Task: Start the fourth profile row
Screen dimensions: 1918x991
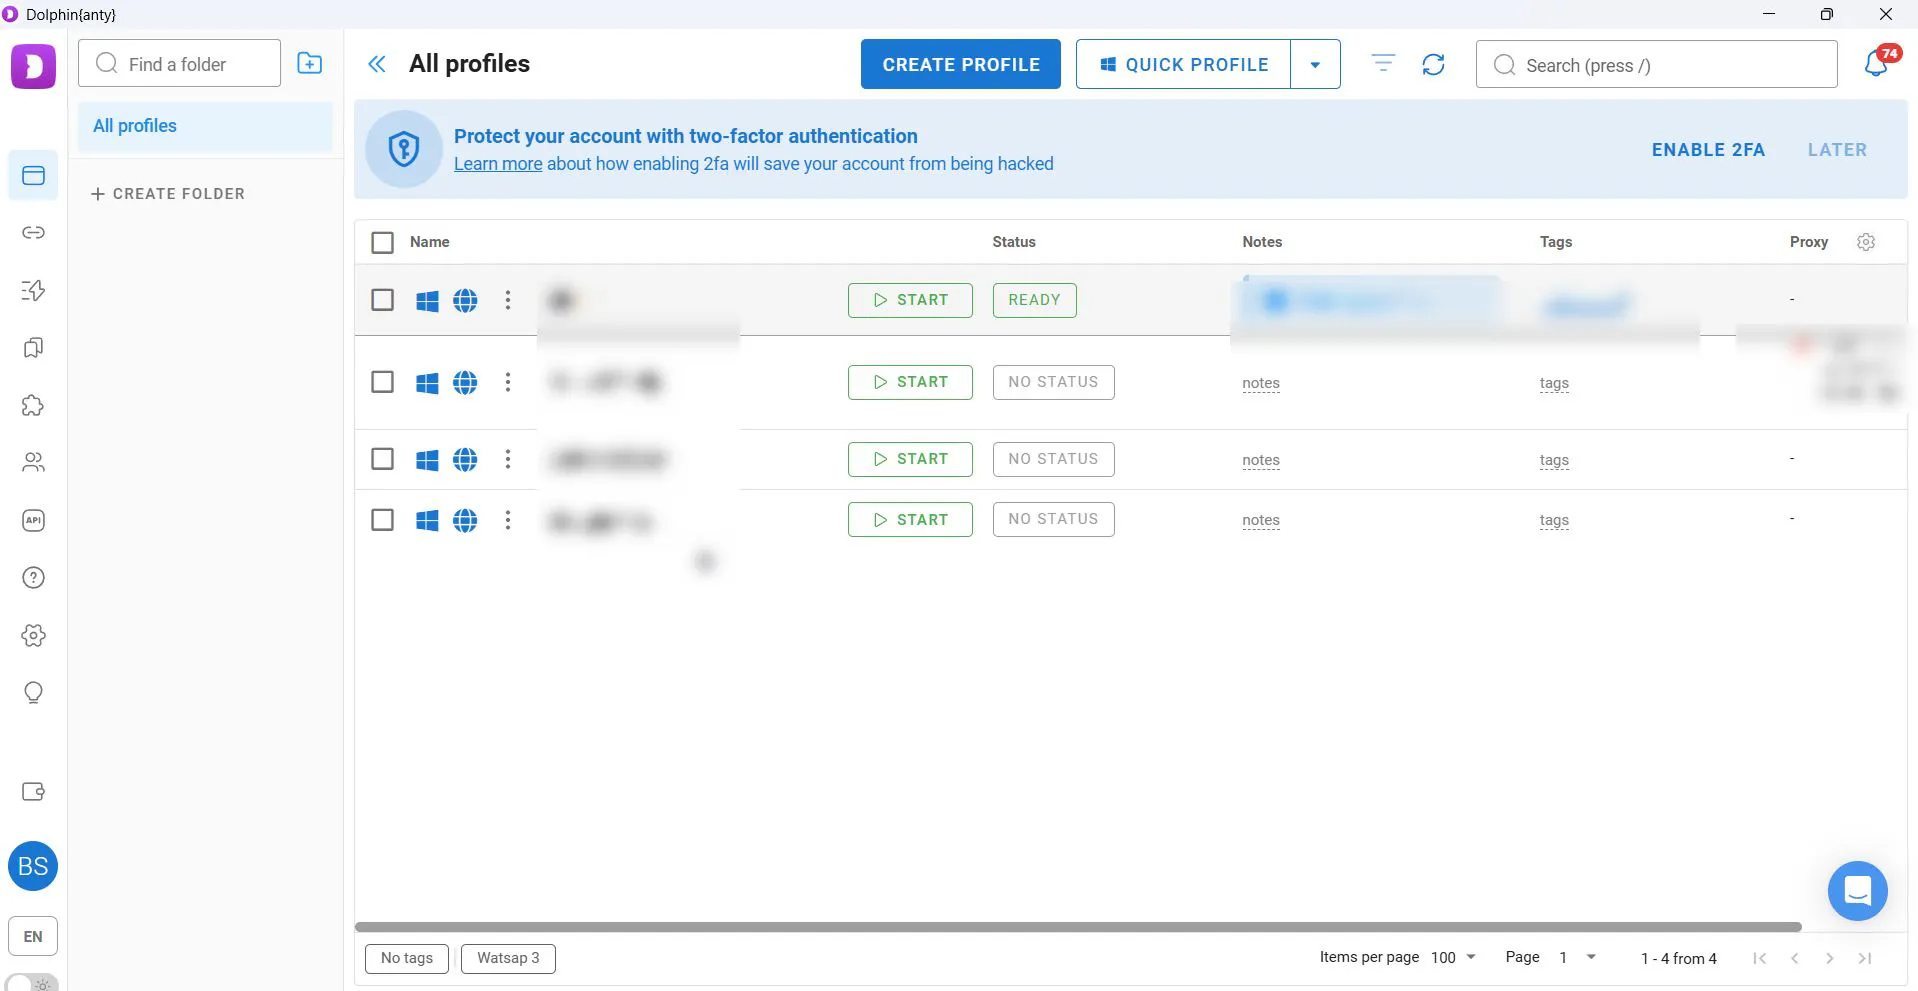Action: tap(910, 520)
